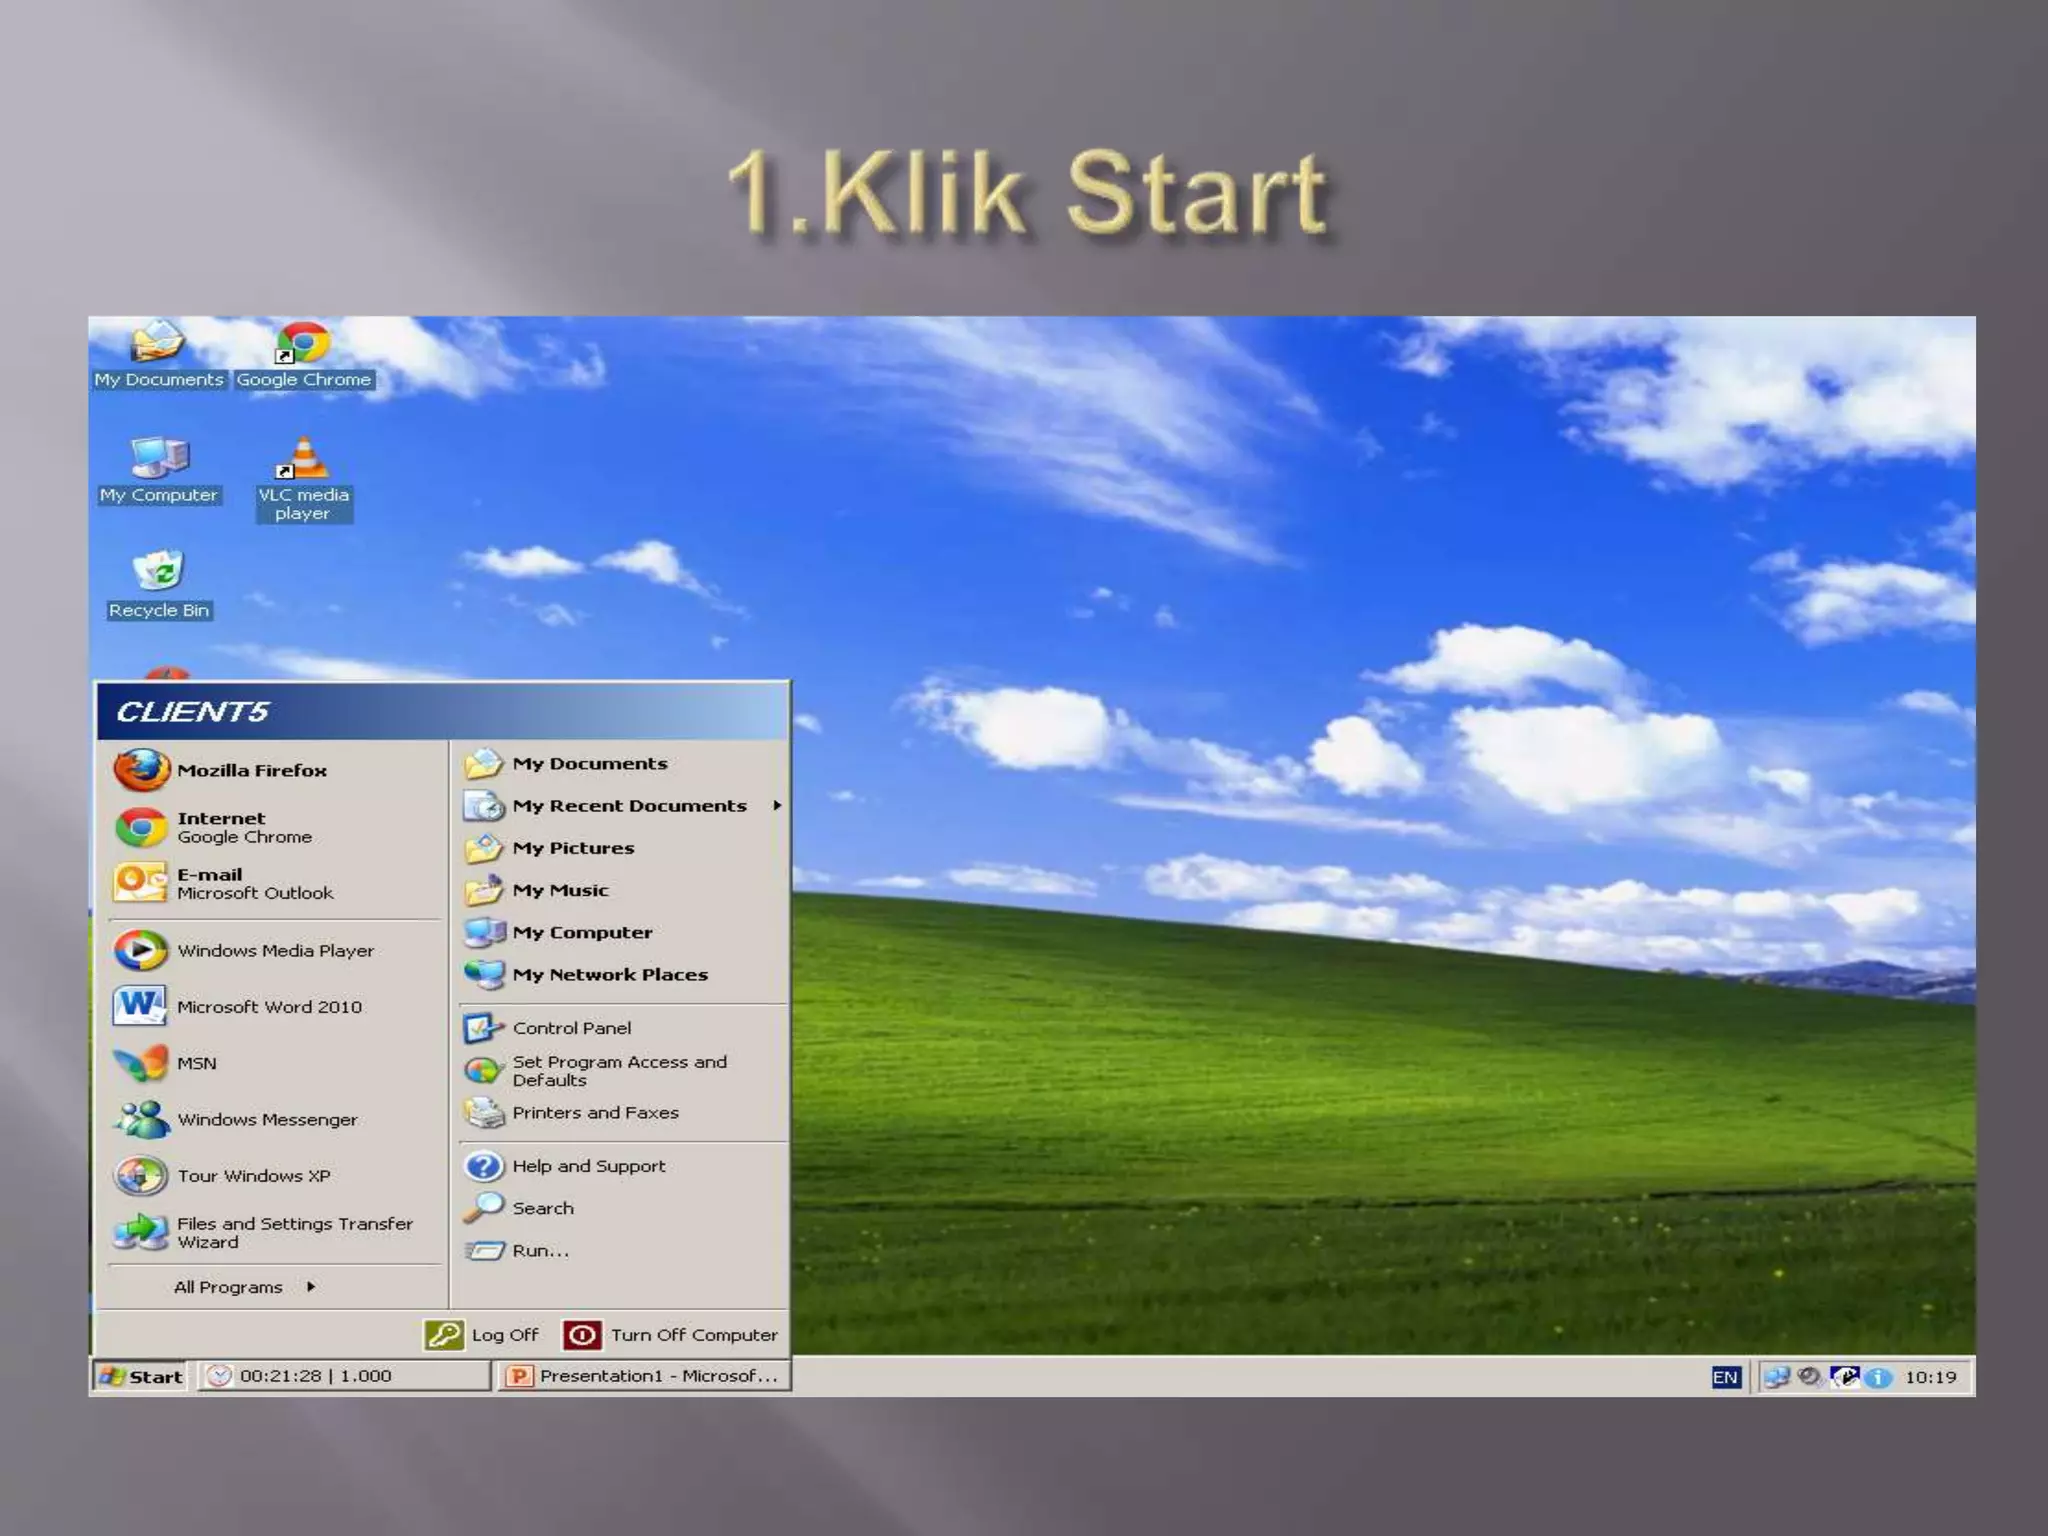The width and height of the screenshot is (2048, 1536).
Task: Click the Mozilla Firefox label
Action: 252,770
